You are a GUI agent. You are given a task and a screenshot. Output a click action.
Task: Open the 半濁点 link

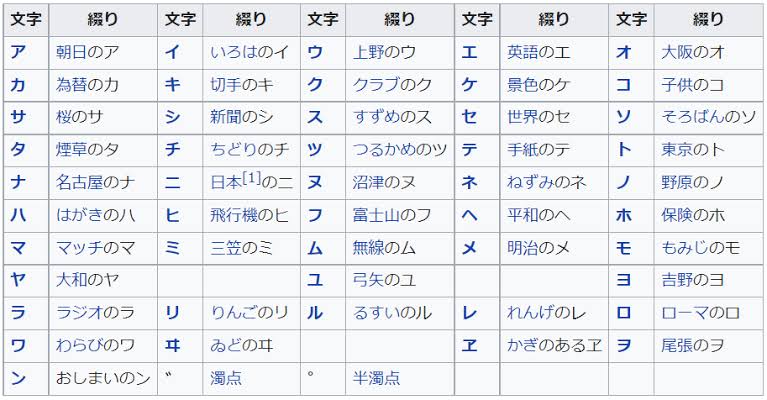(376, 378)
